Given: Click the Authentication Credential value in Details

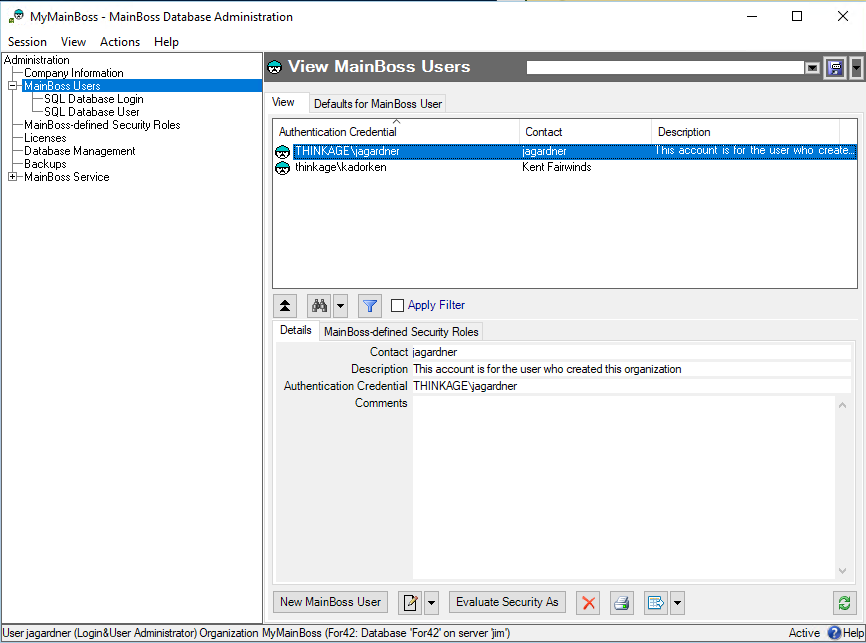Looking at the screenshot, I should 631,386.
